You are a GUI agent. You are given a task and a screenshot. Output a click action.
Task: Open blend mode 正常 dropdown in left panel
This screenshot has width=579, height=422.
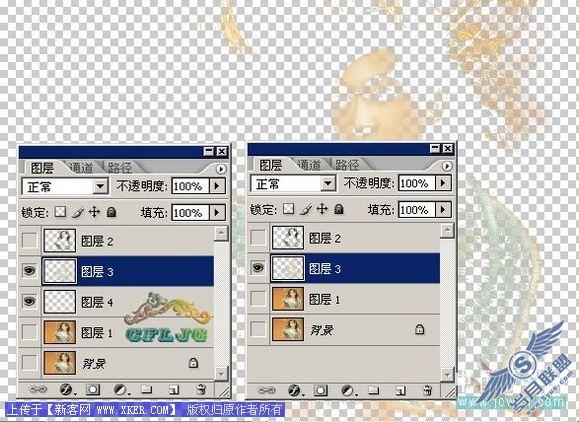click(100, 186)
